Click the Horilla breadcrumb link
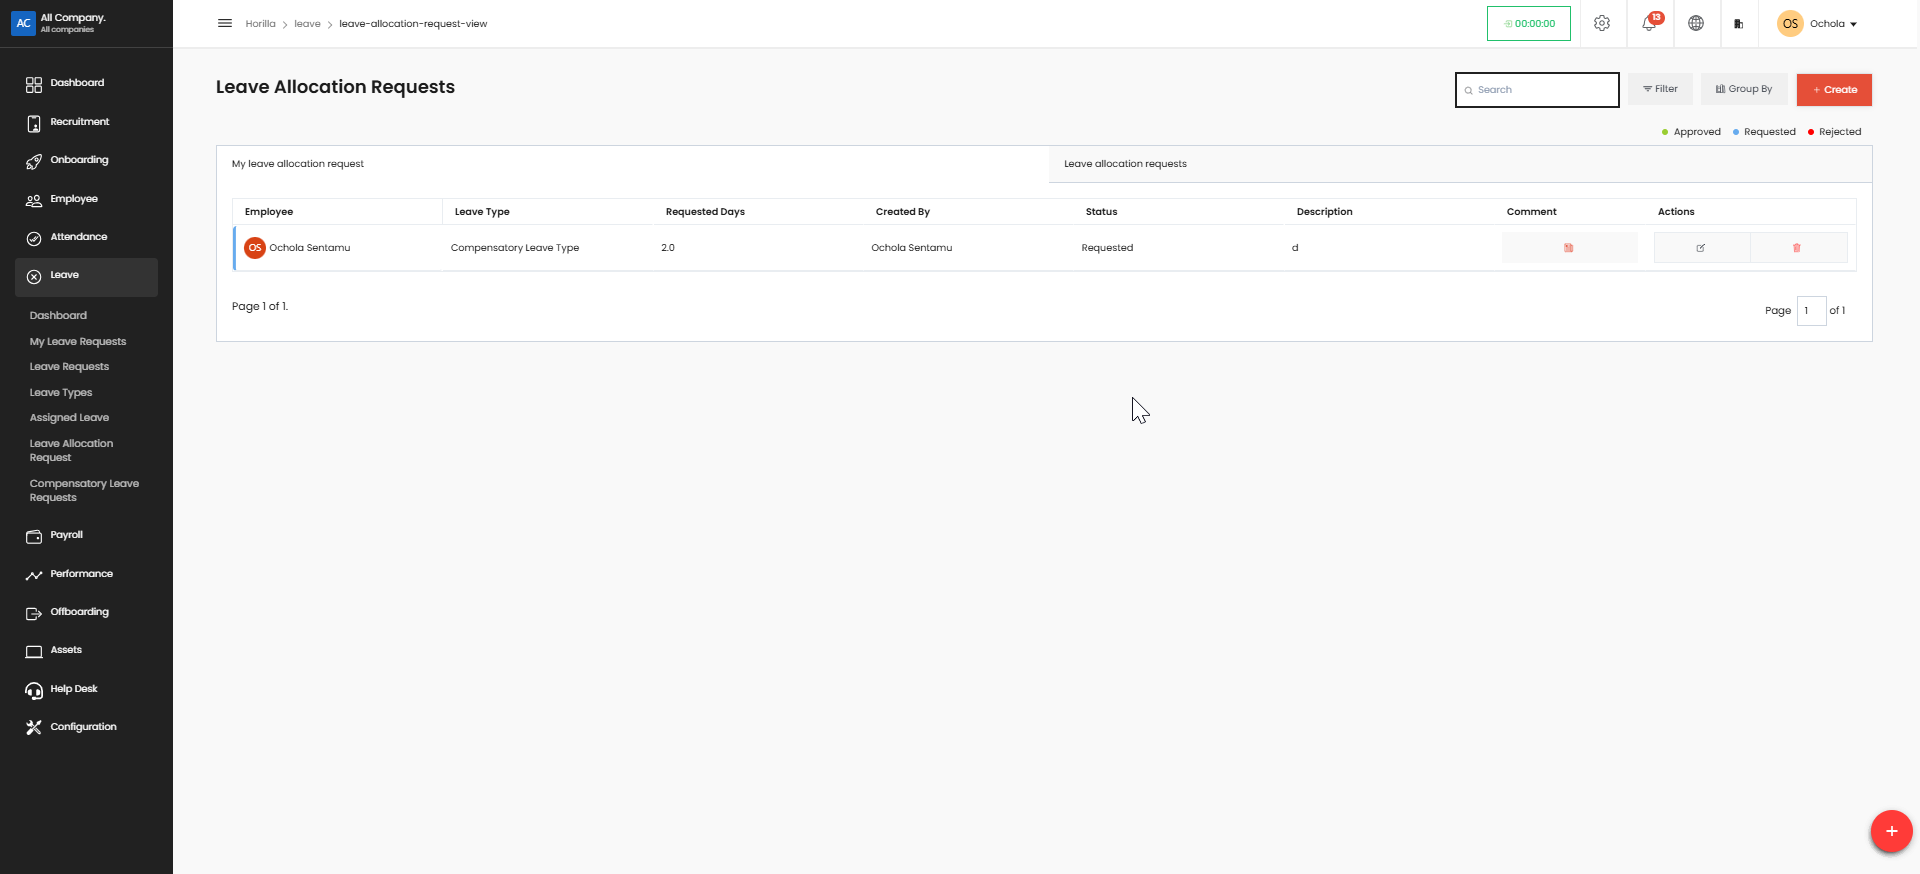Screen dimensions: 1920x874 (x=260, y=24)
